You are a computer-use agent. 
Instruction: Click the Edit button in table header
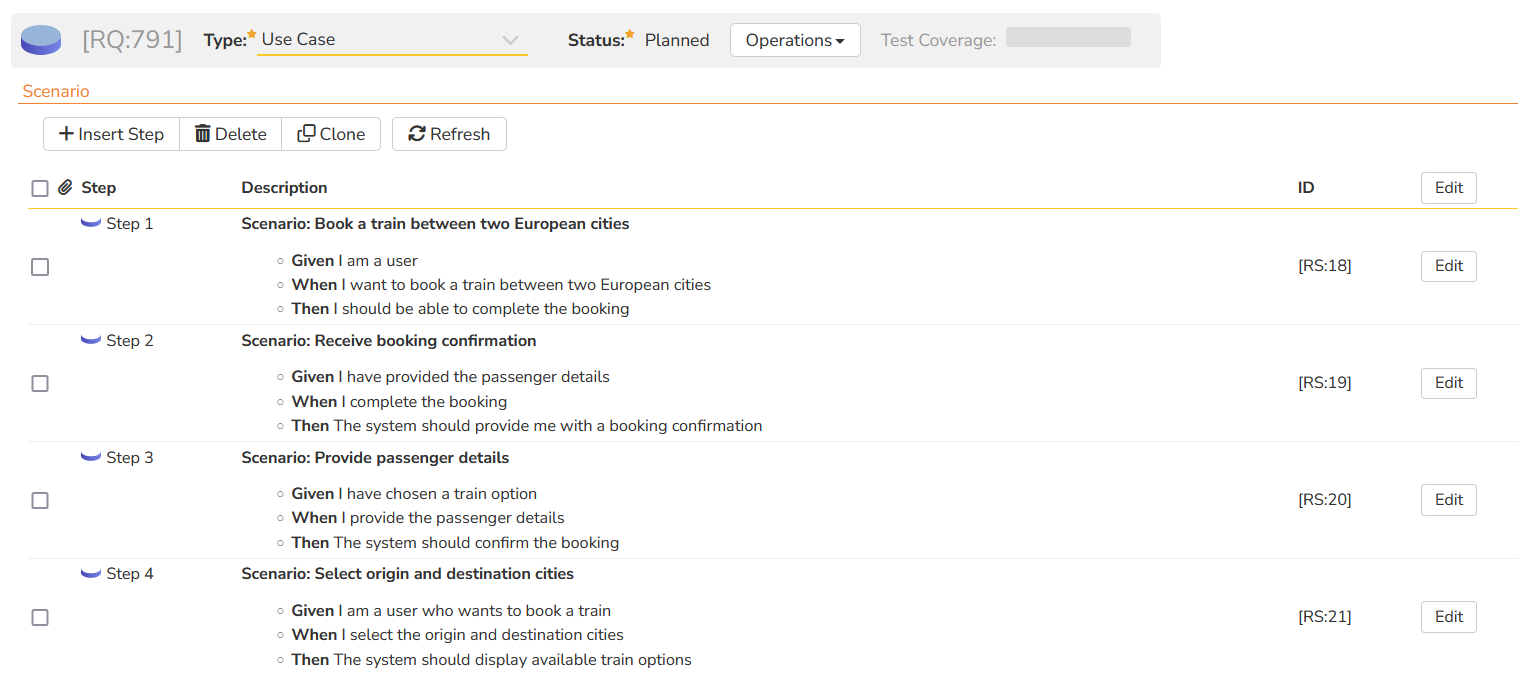(1448, 188)
